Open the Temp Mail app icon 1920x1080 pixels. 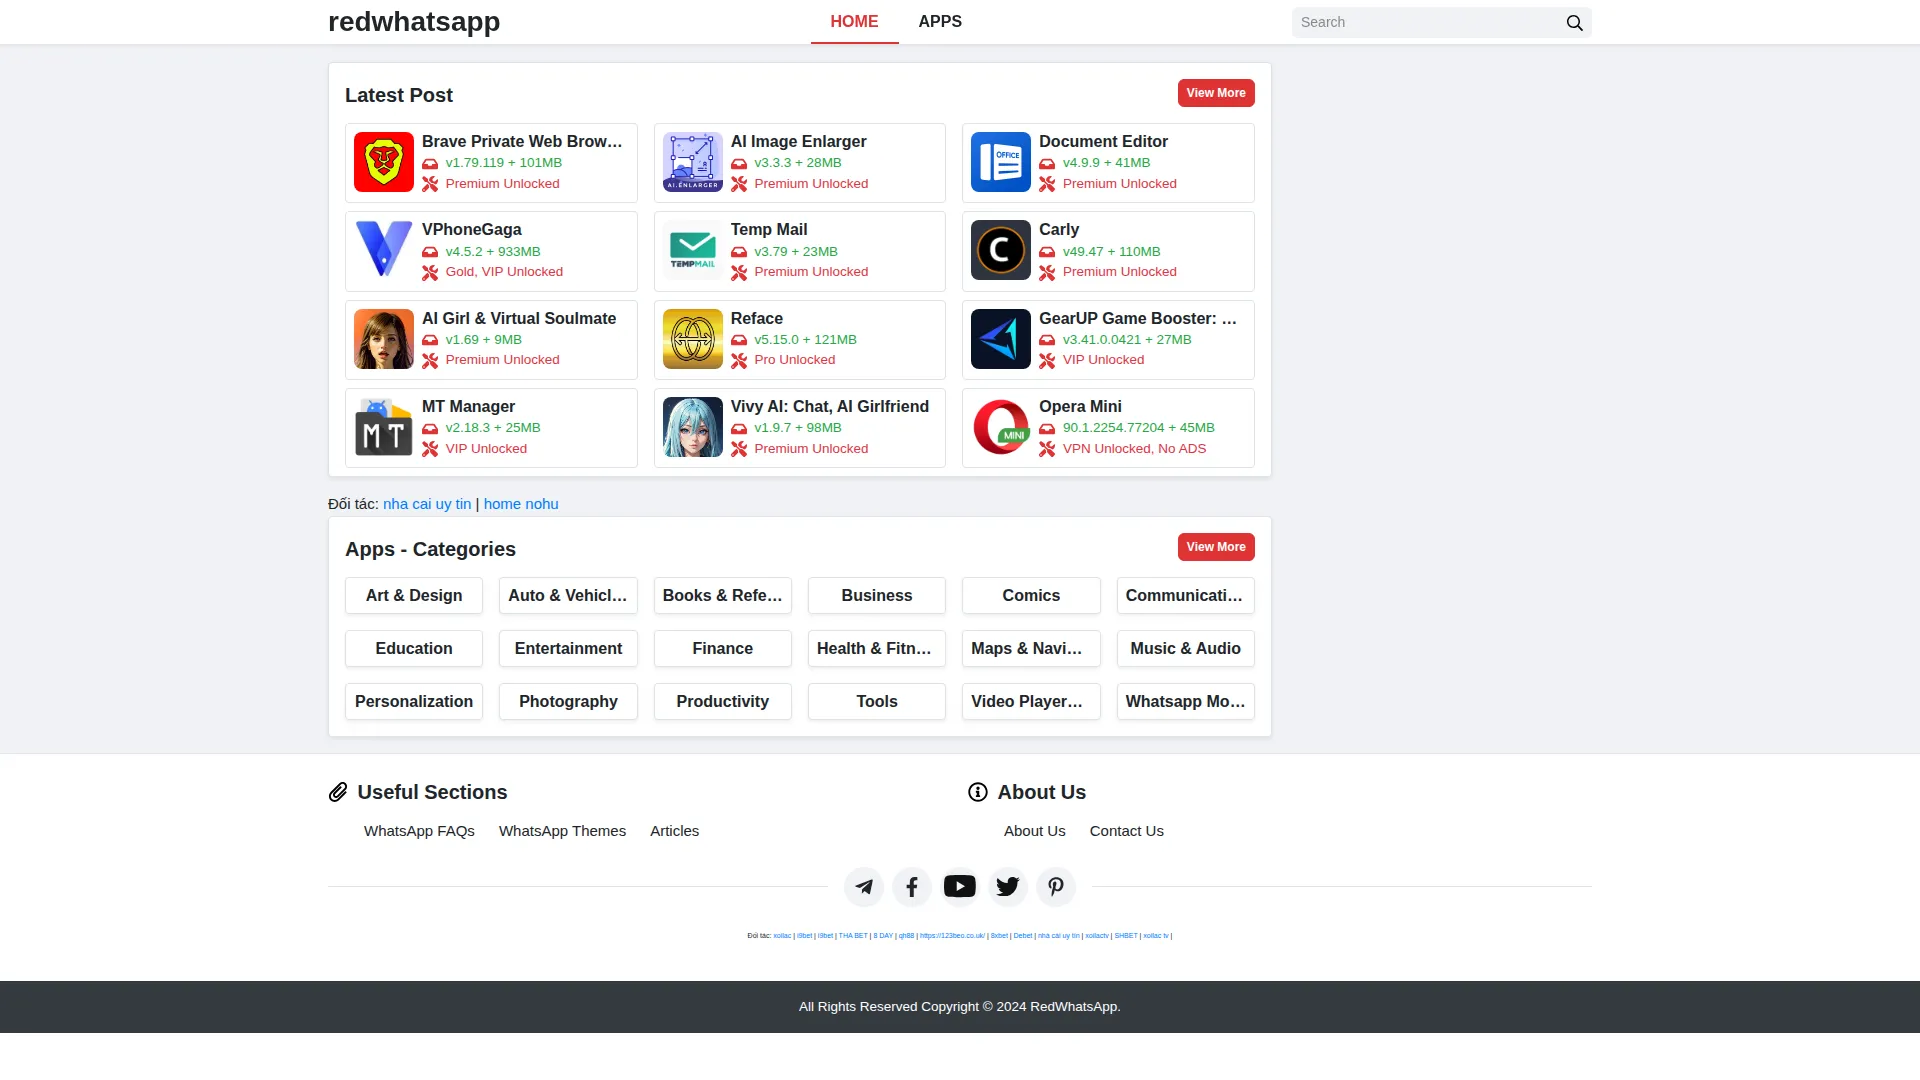tap(692, 250)
